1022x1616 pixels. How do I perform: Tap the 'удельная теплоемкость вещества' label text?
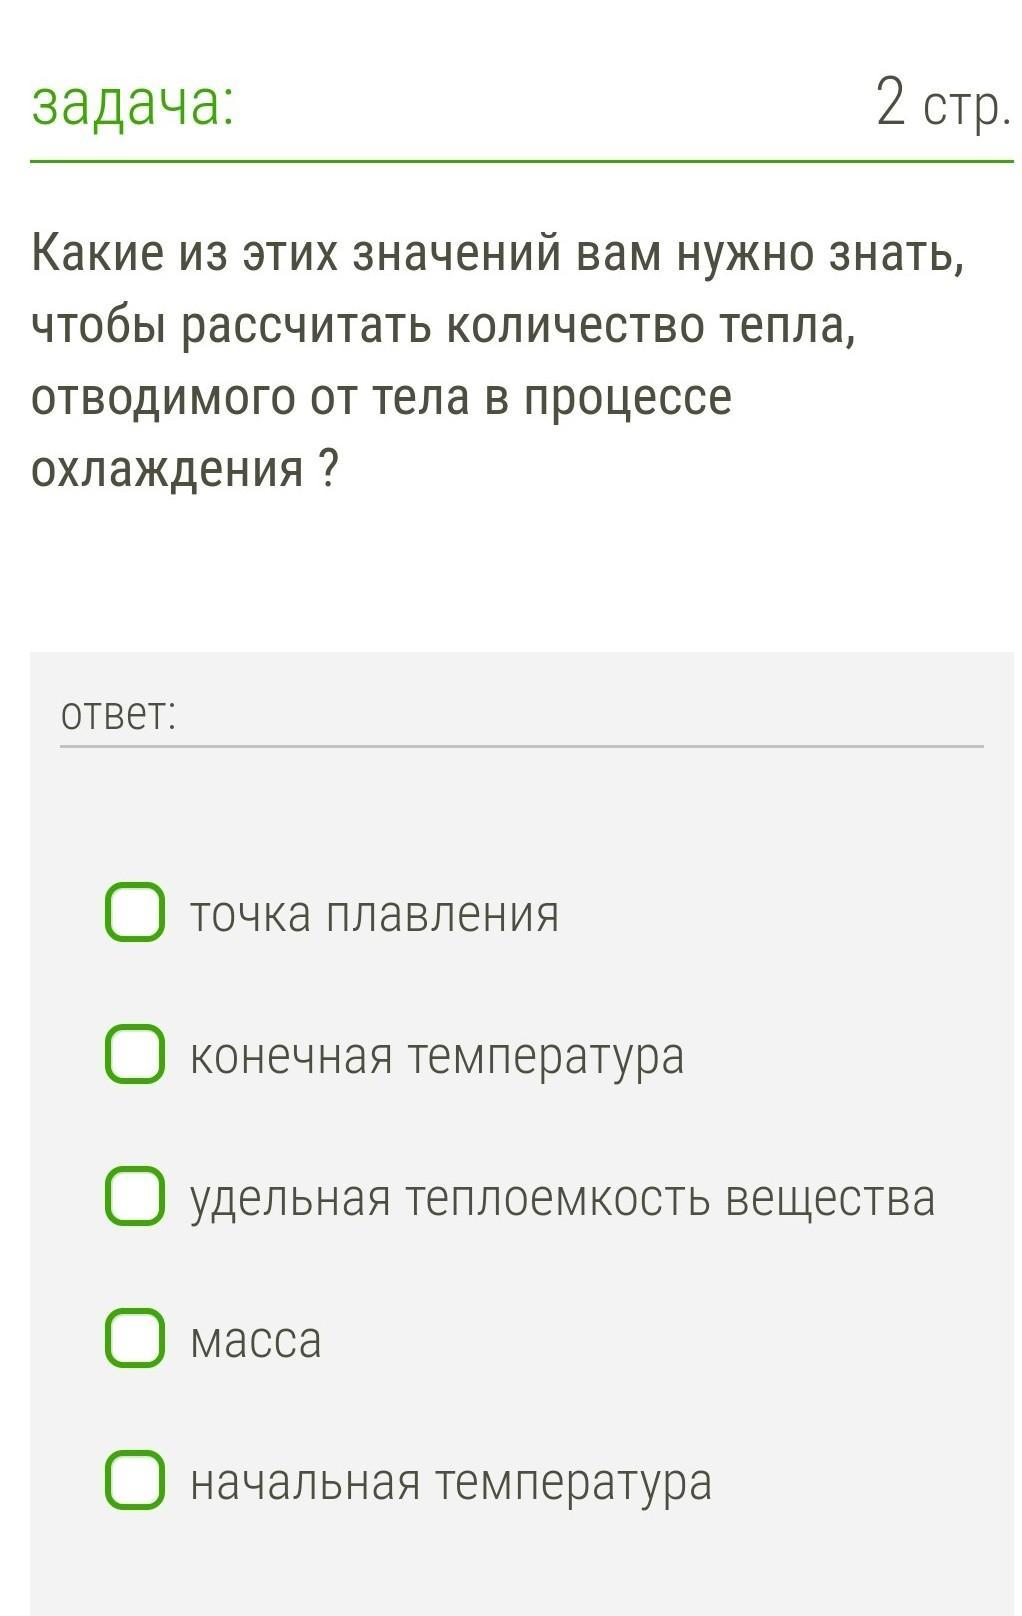point(562,1198)
